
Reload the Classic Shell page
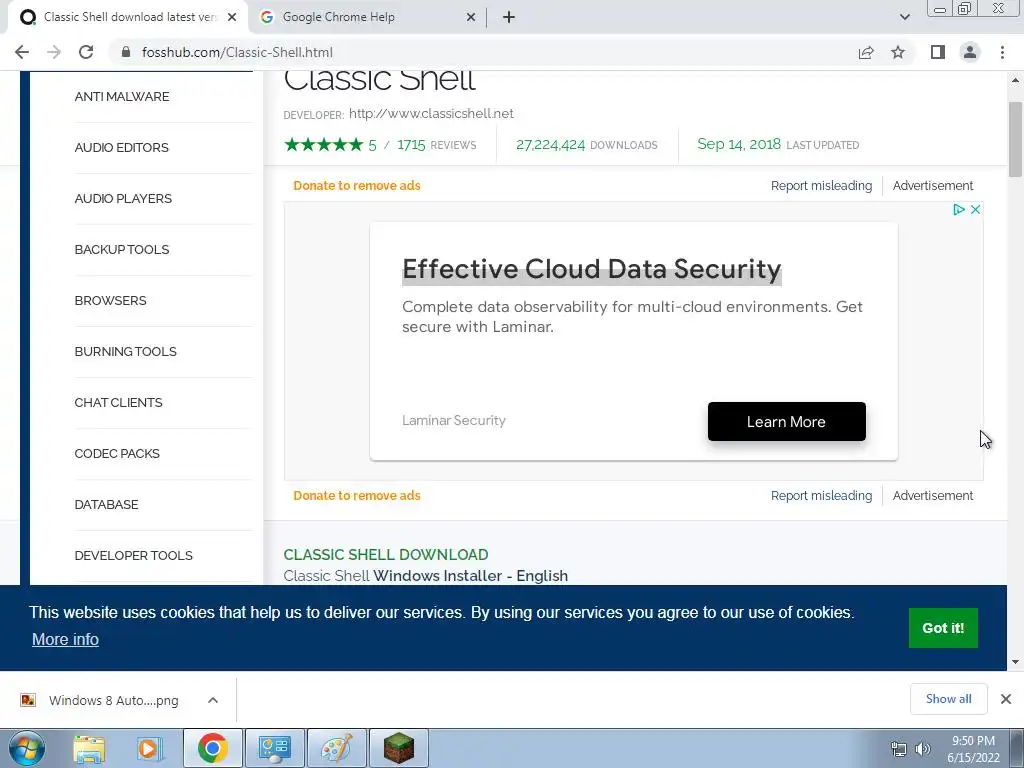pos(86,52)
